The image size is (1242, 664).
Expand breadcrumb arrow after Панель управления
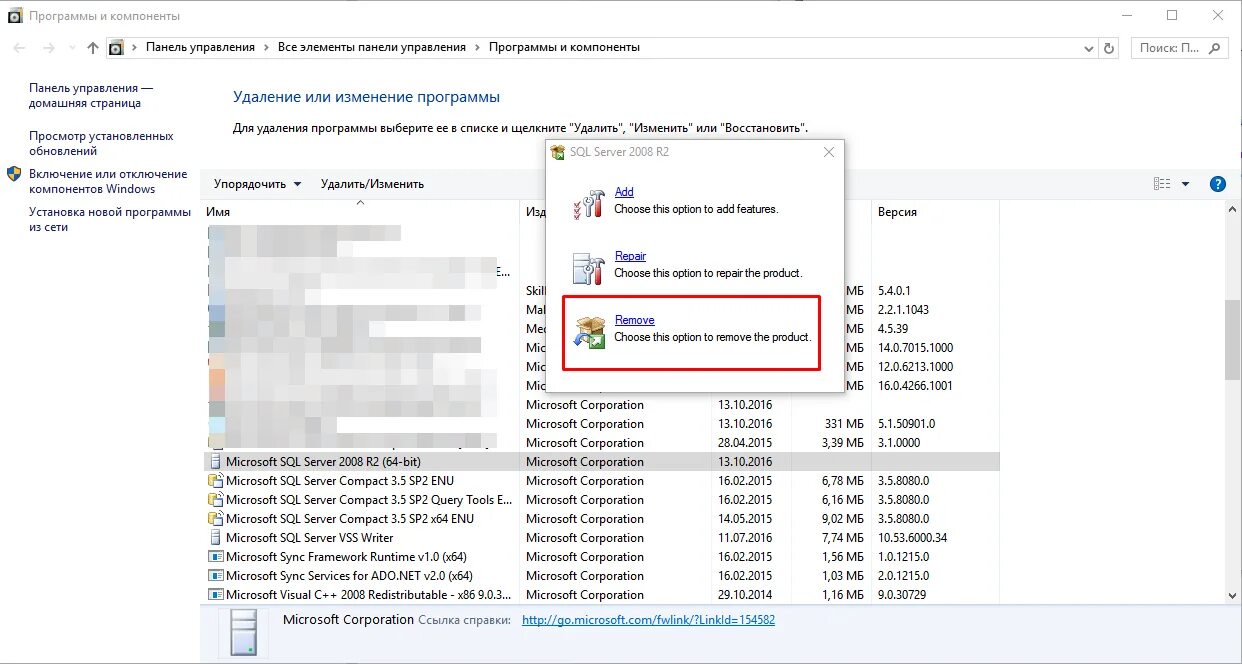266,48
